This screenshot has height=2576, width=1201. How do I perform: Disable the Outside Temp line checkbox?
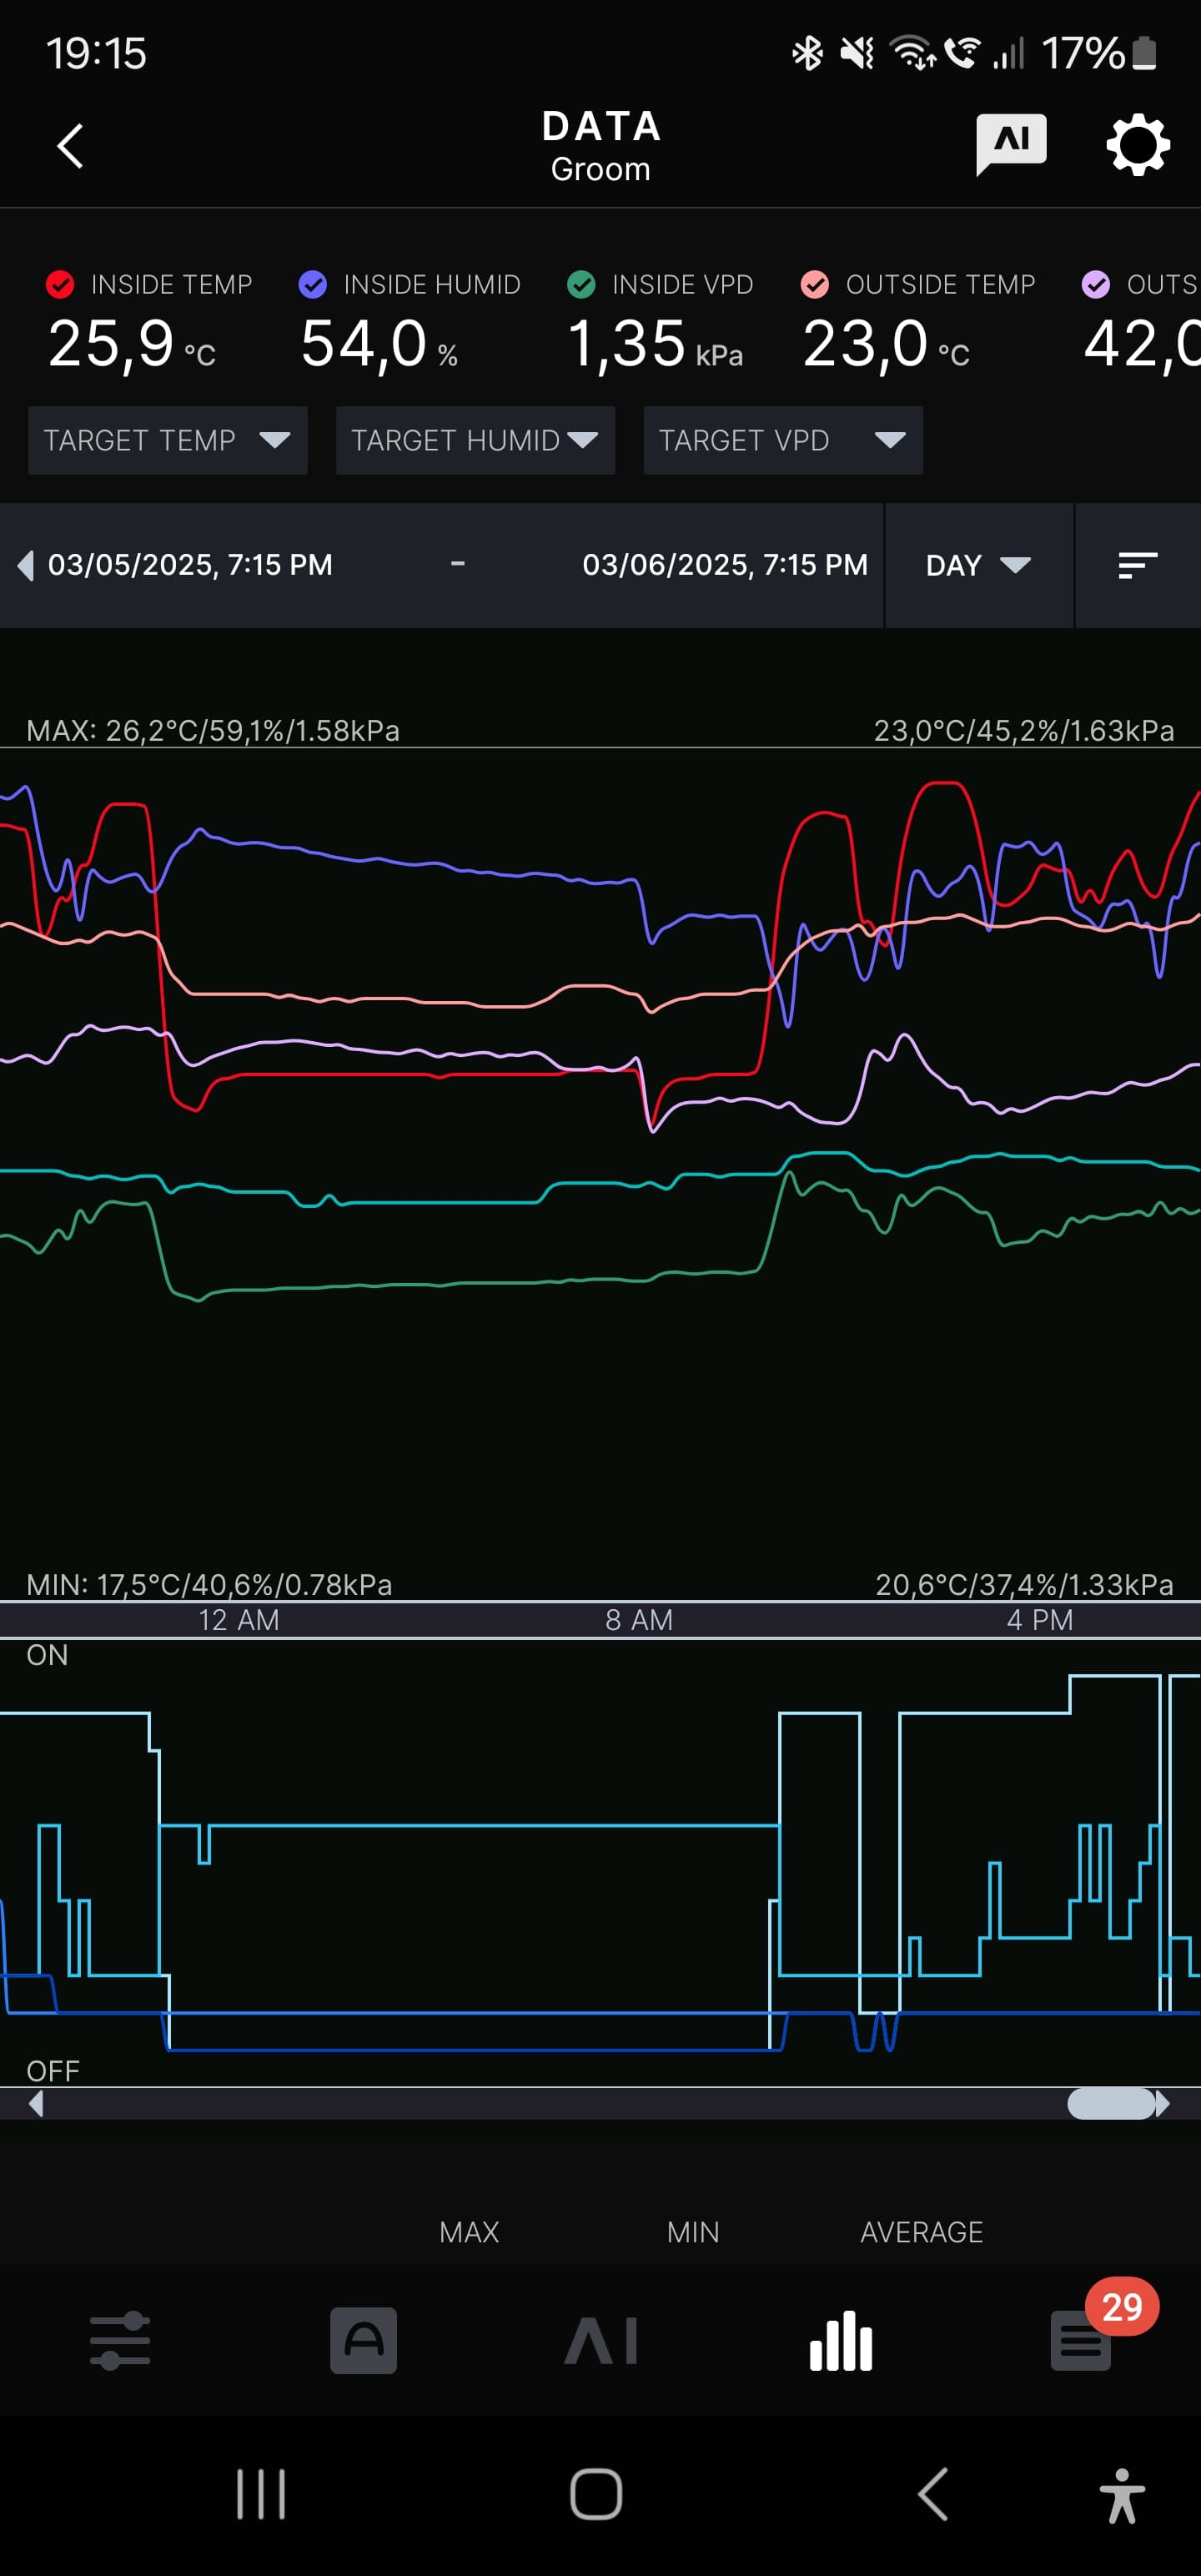click(x=815, y=285)
